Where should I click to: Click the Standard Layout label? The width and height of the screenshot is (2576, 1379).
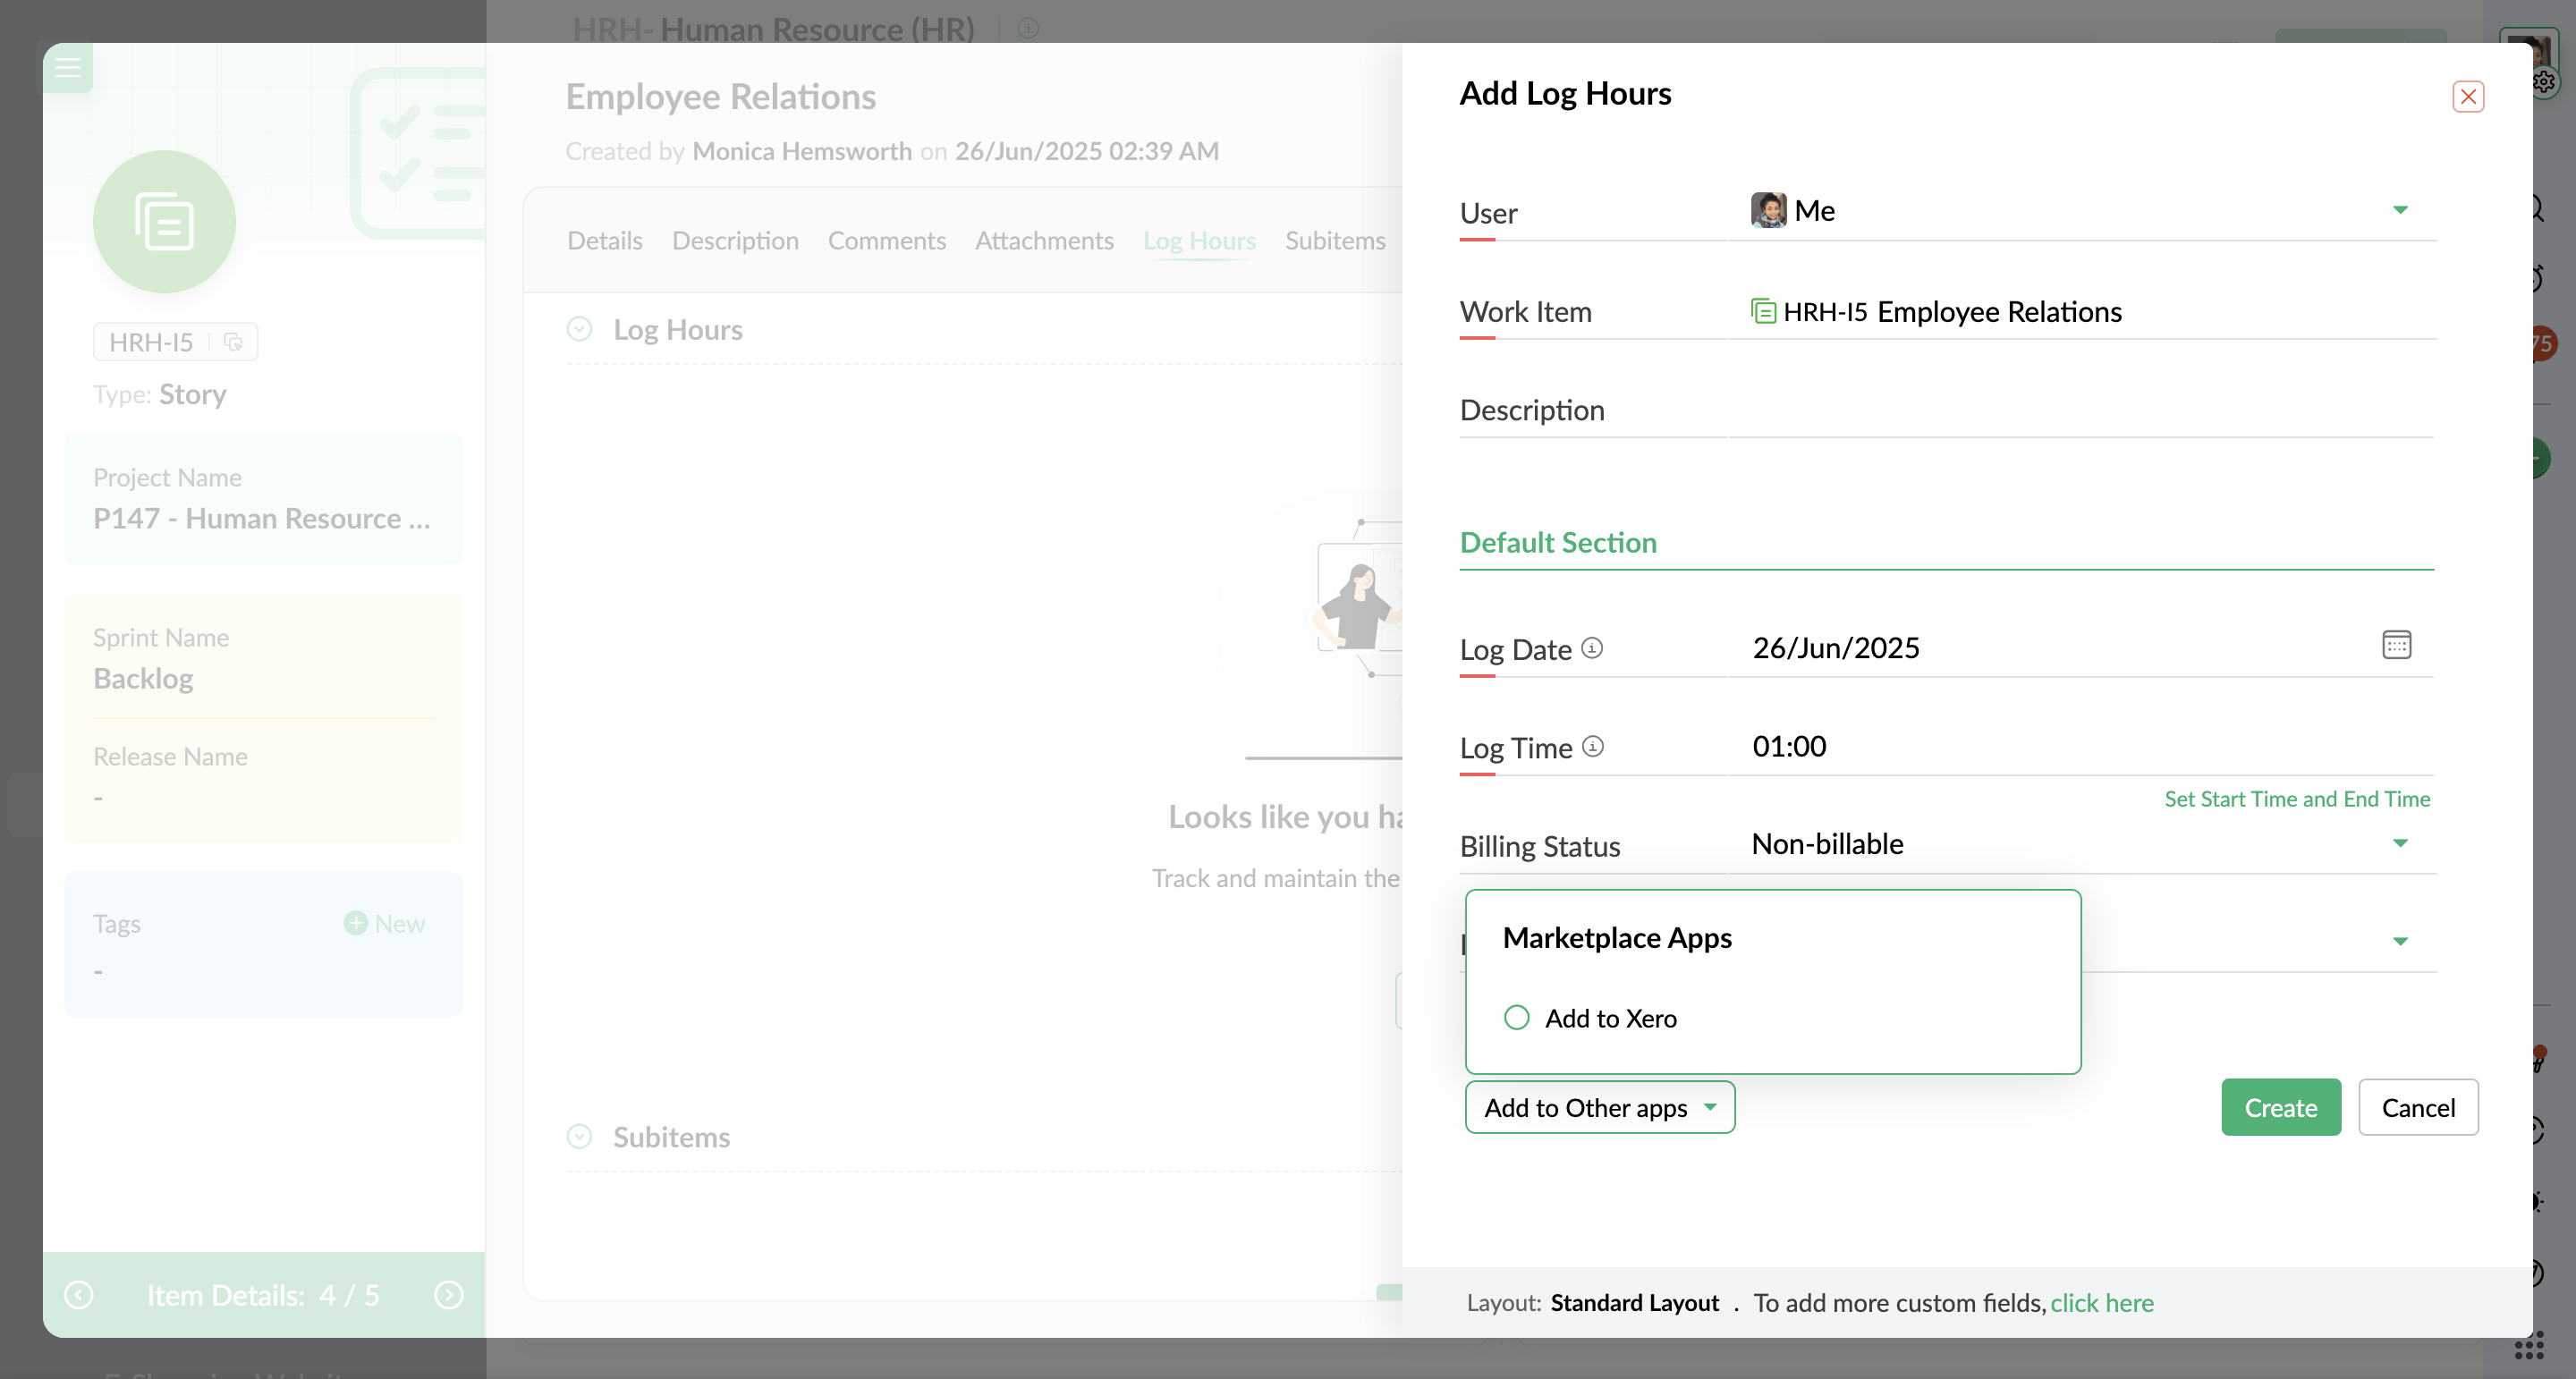coord(1634,1302)
